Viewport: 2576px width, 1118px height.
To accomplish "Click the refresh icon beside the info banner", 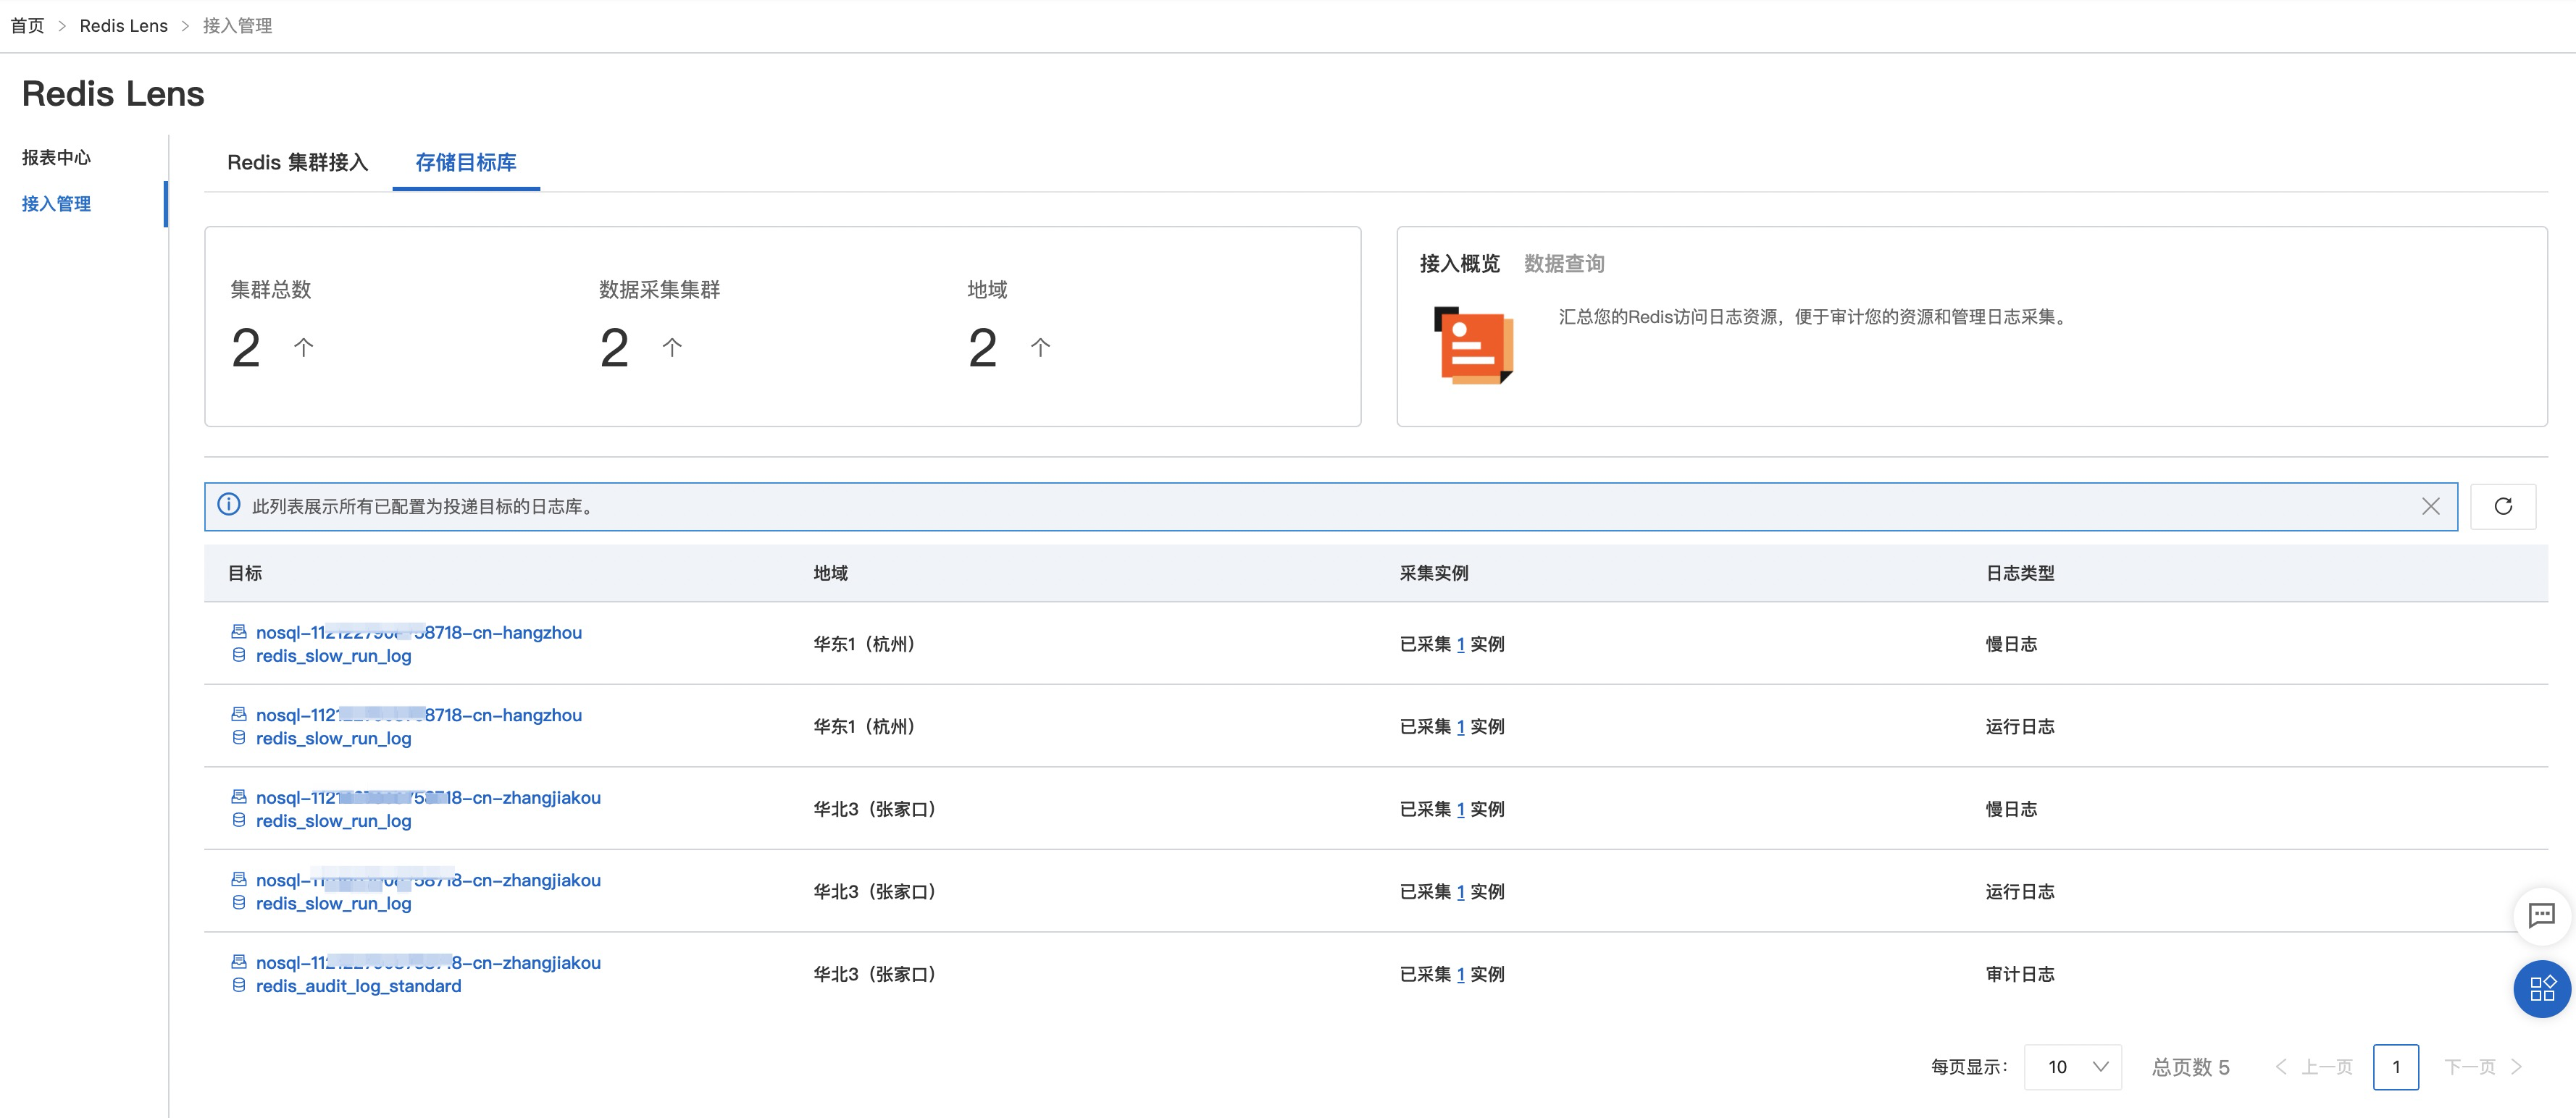I will click(2502, 506).
